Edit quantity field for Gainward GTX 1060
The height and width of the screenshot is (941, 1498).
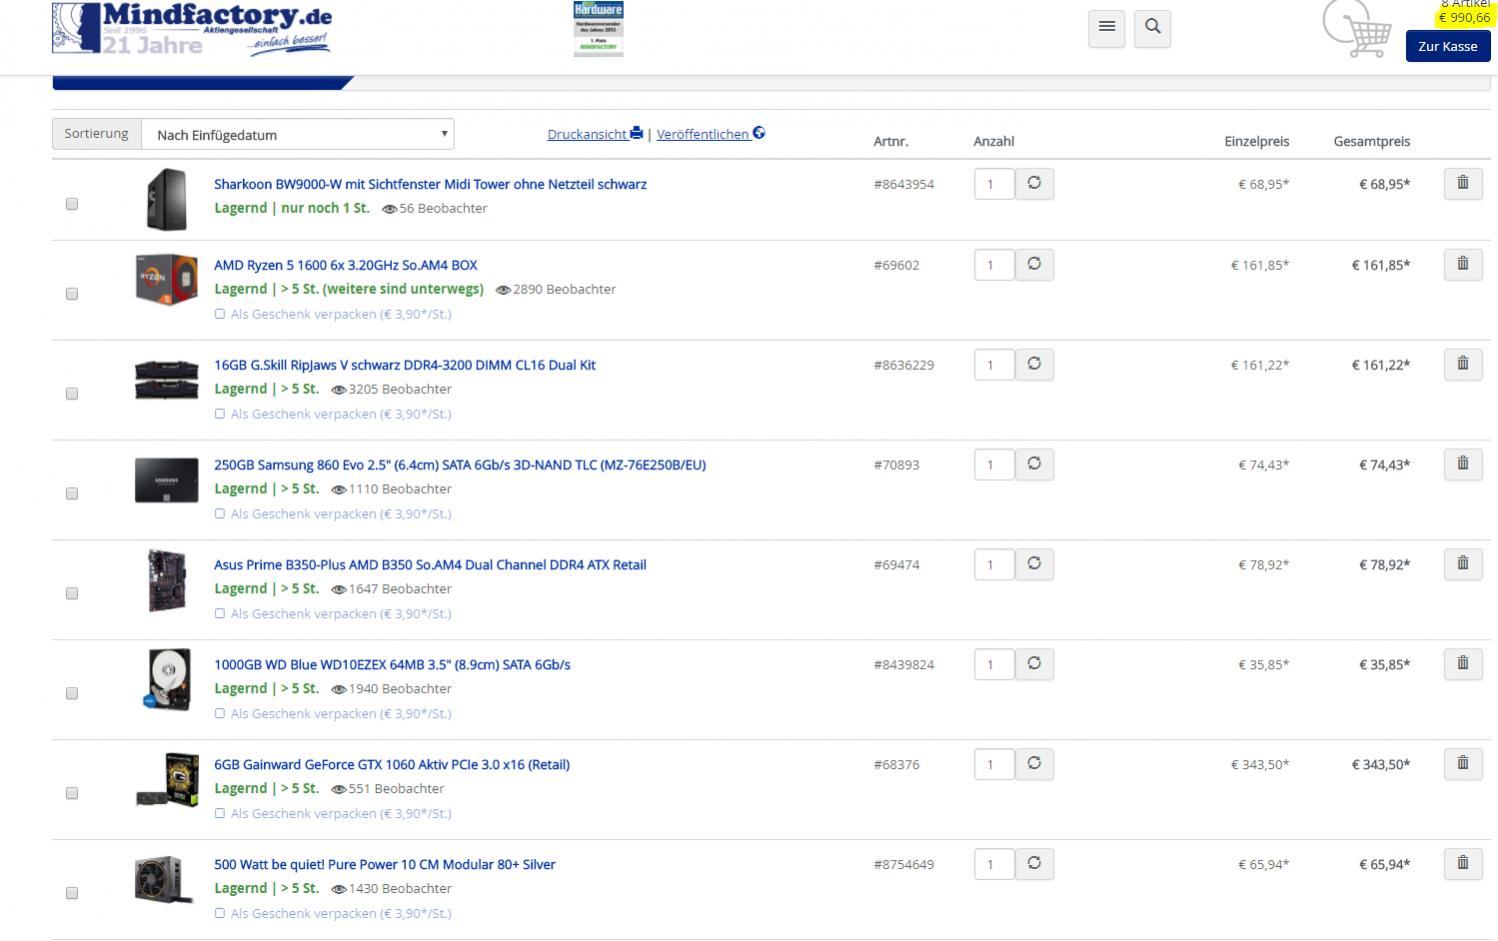(994, 765)
